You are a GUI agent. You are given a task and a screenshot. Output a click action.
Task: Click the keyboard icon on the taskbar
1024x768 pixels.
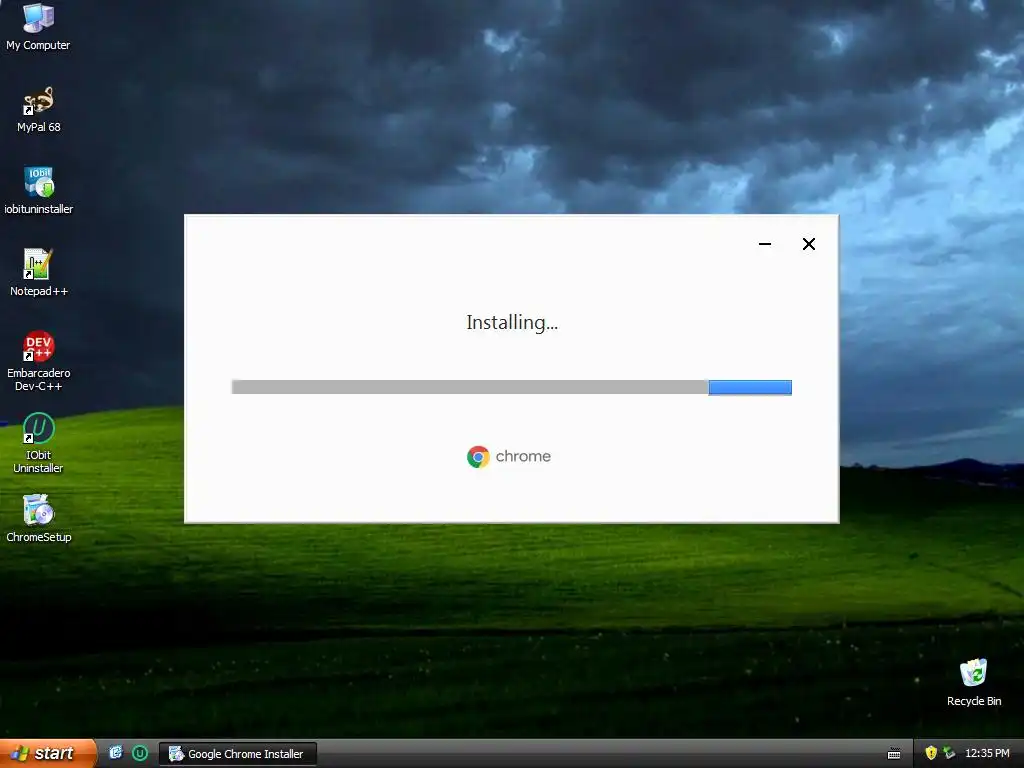[894, 754]
